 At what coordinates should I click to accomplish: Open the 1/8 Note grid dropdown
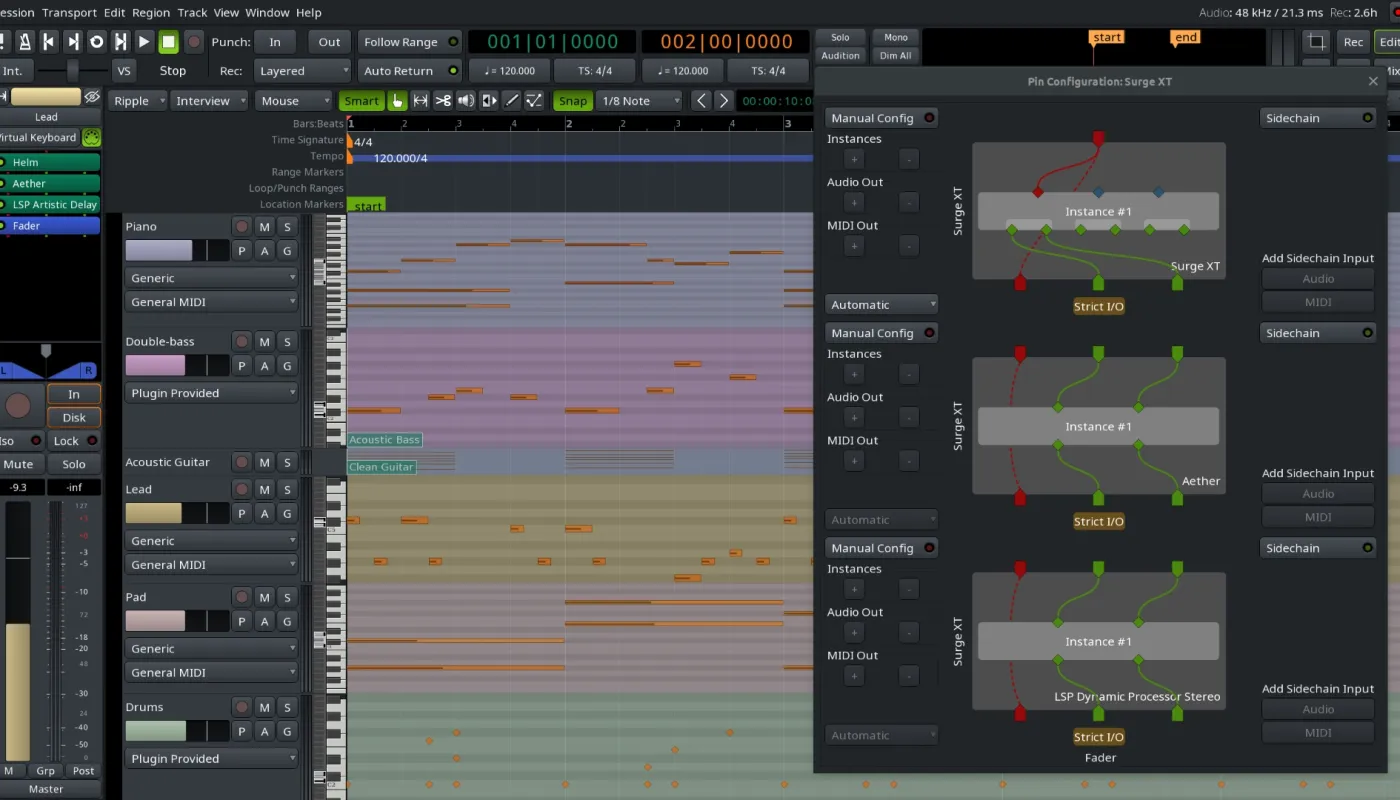pos(639,101)
